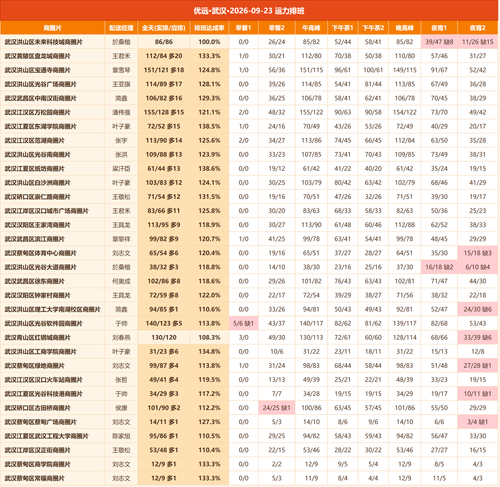Select row 武汉江夏区纸坊商圈片

click(x=249, y=169)
